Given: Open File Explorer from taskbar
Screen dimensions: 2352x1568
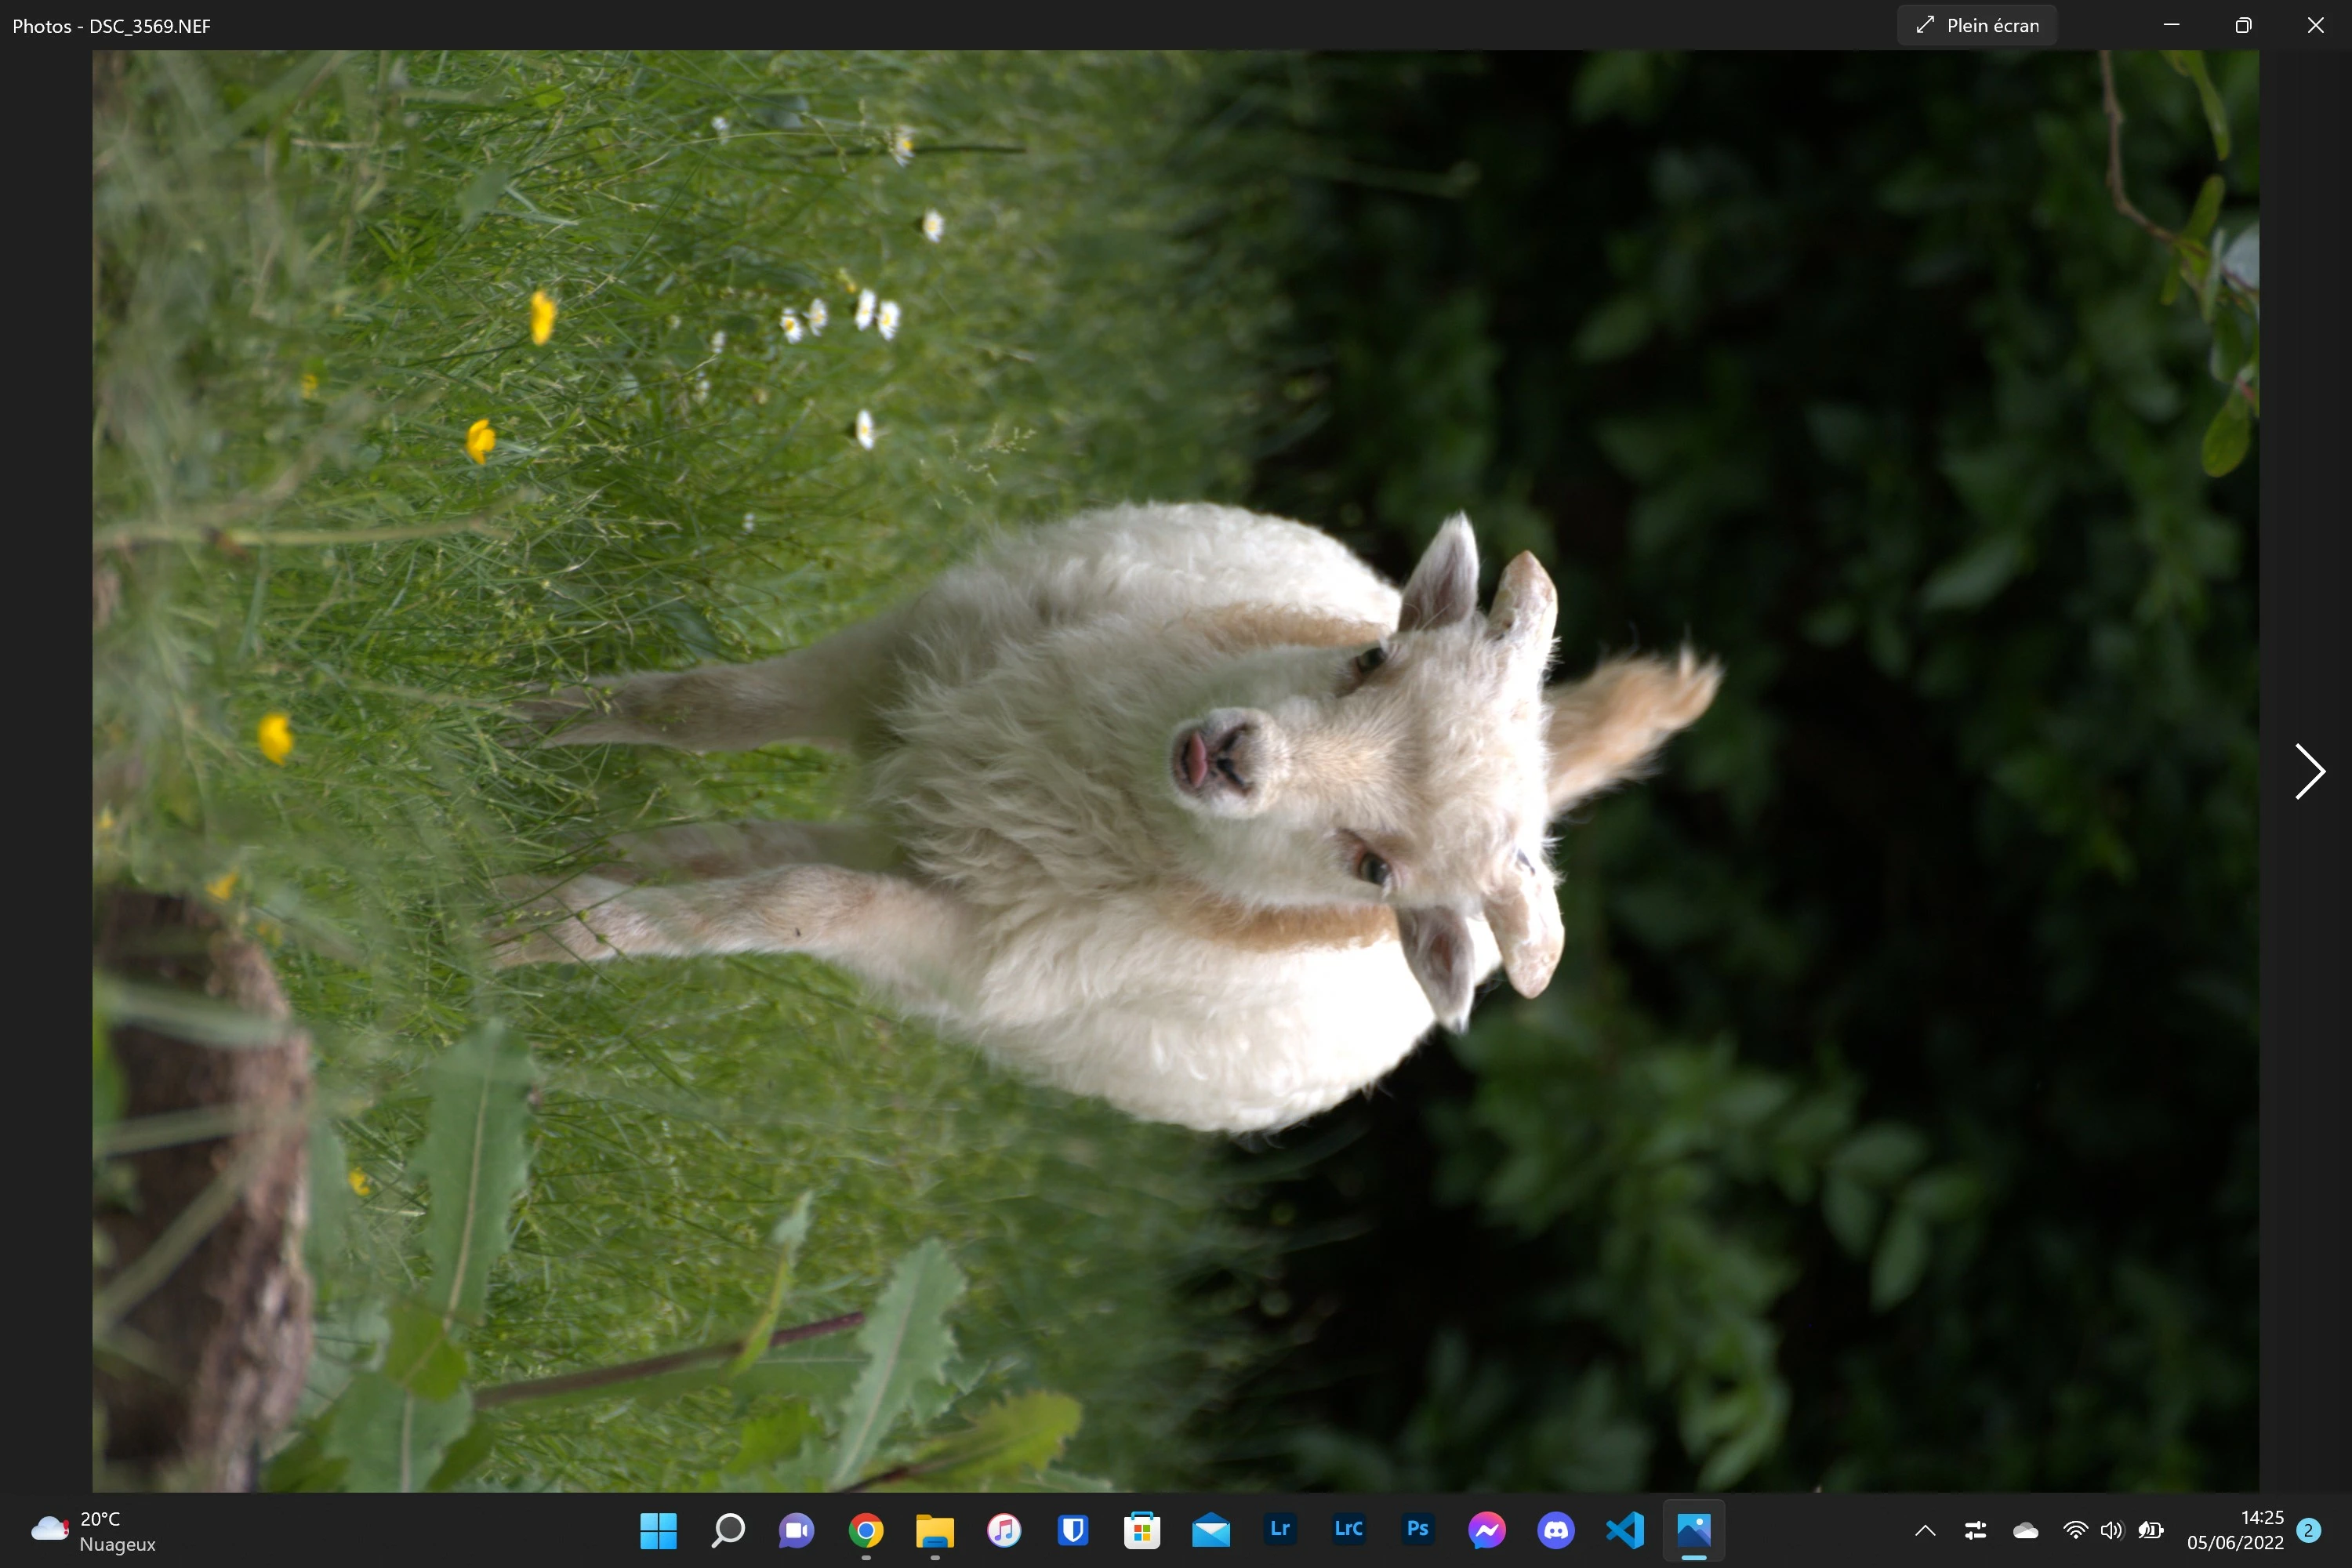Looking at the screenshot, I should [935, 1530].
